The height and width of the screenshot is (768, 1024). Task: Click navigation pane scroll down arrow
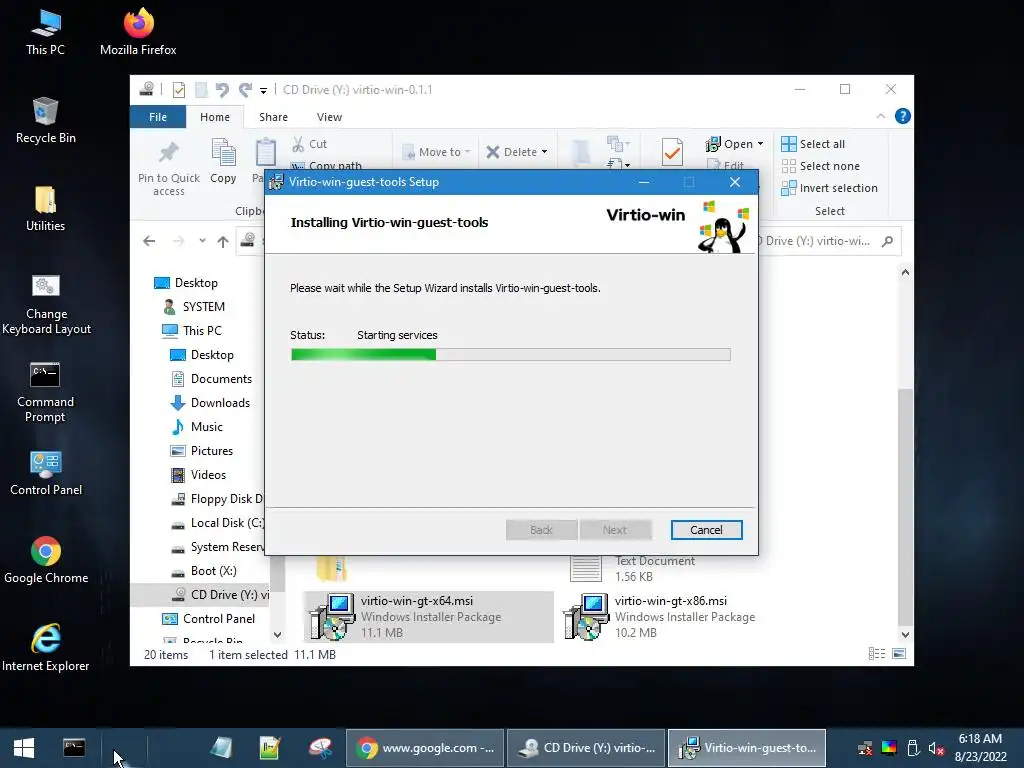click(278, 634)
